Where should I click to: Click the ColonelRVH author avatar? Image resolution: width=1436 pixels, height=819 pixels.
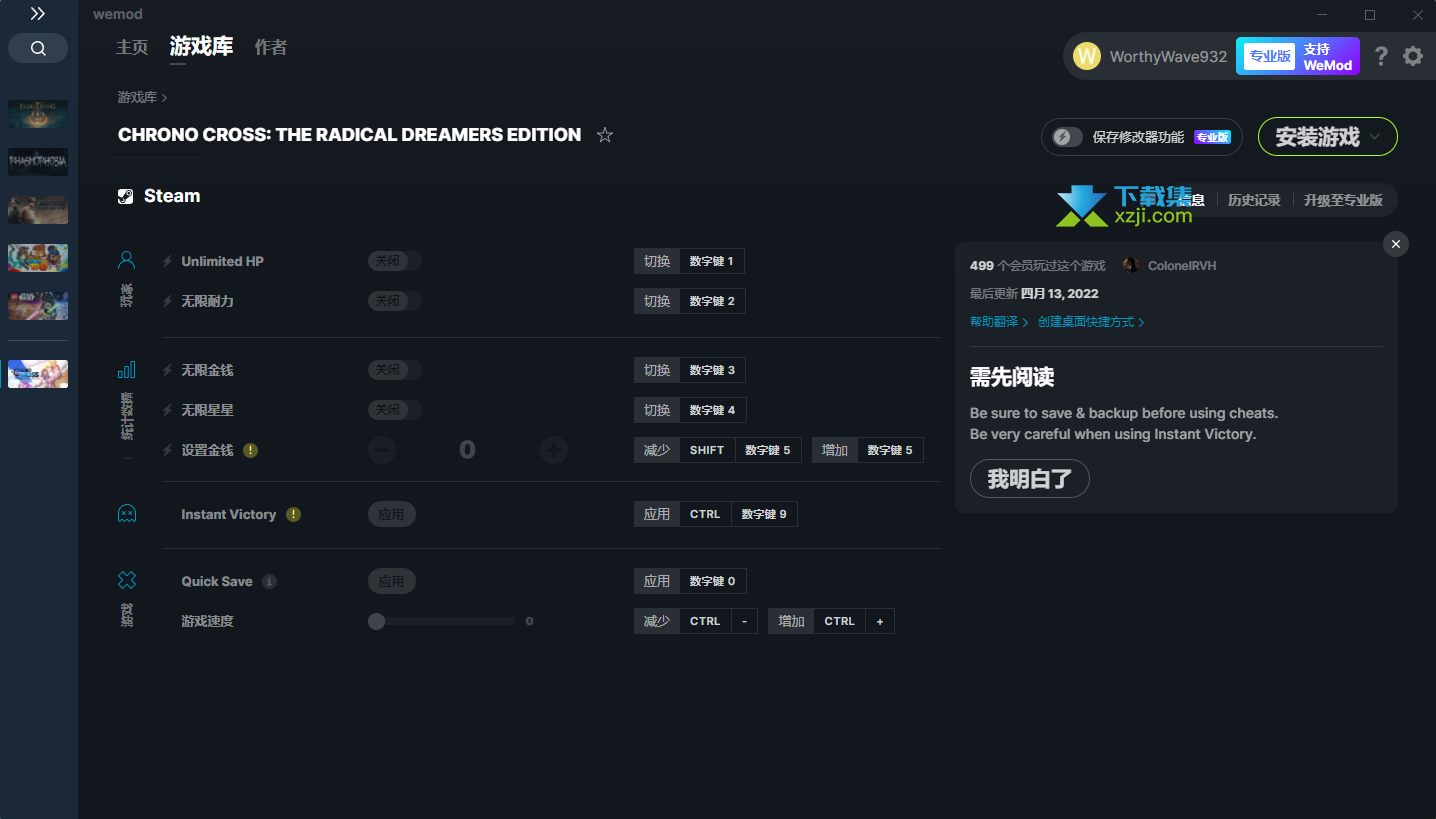[1131, 265]
